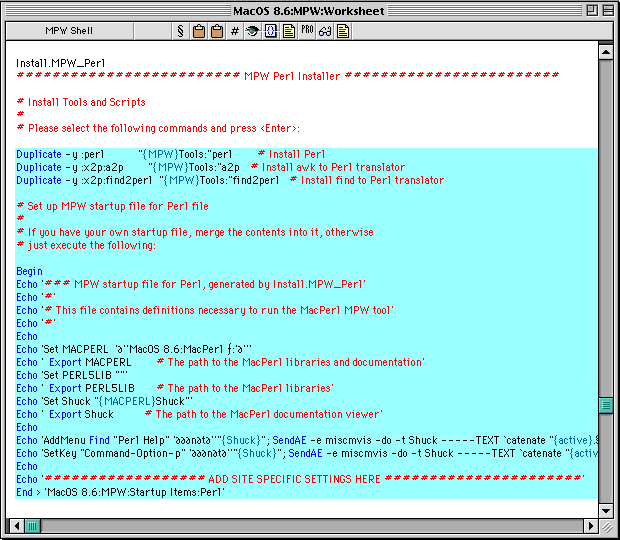Click the # comment toolbar icon
Image resolution: width=620 pixels, height=540 pixels.
[235, 31]
